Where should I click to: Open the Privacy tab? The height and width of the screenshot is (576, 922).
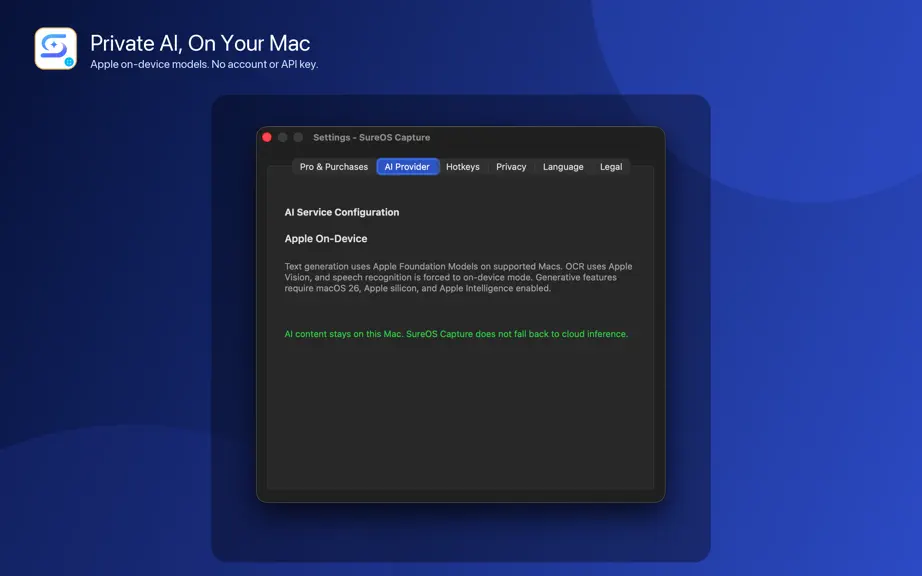tap(511, 167)
